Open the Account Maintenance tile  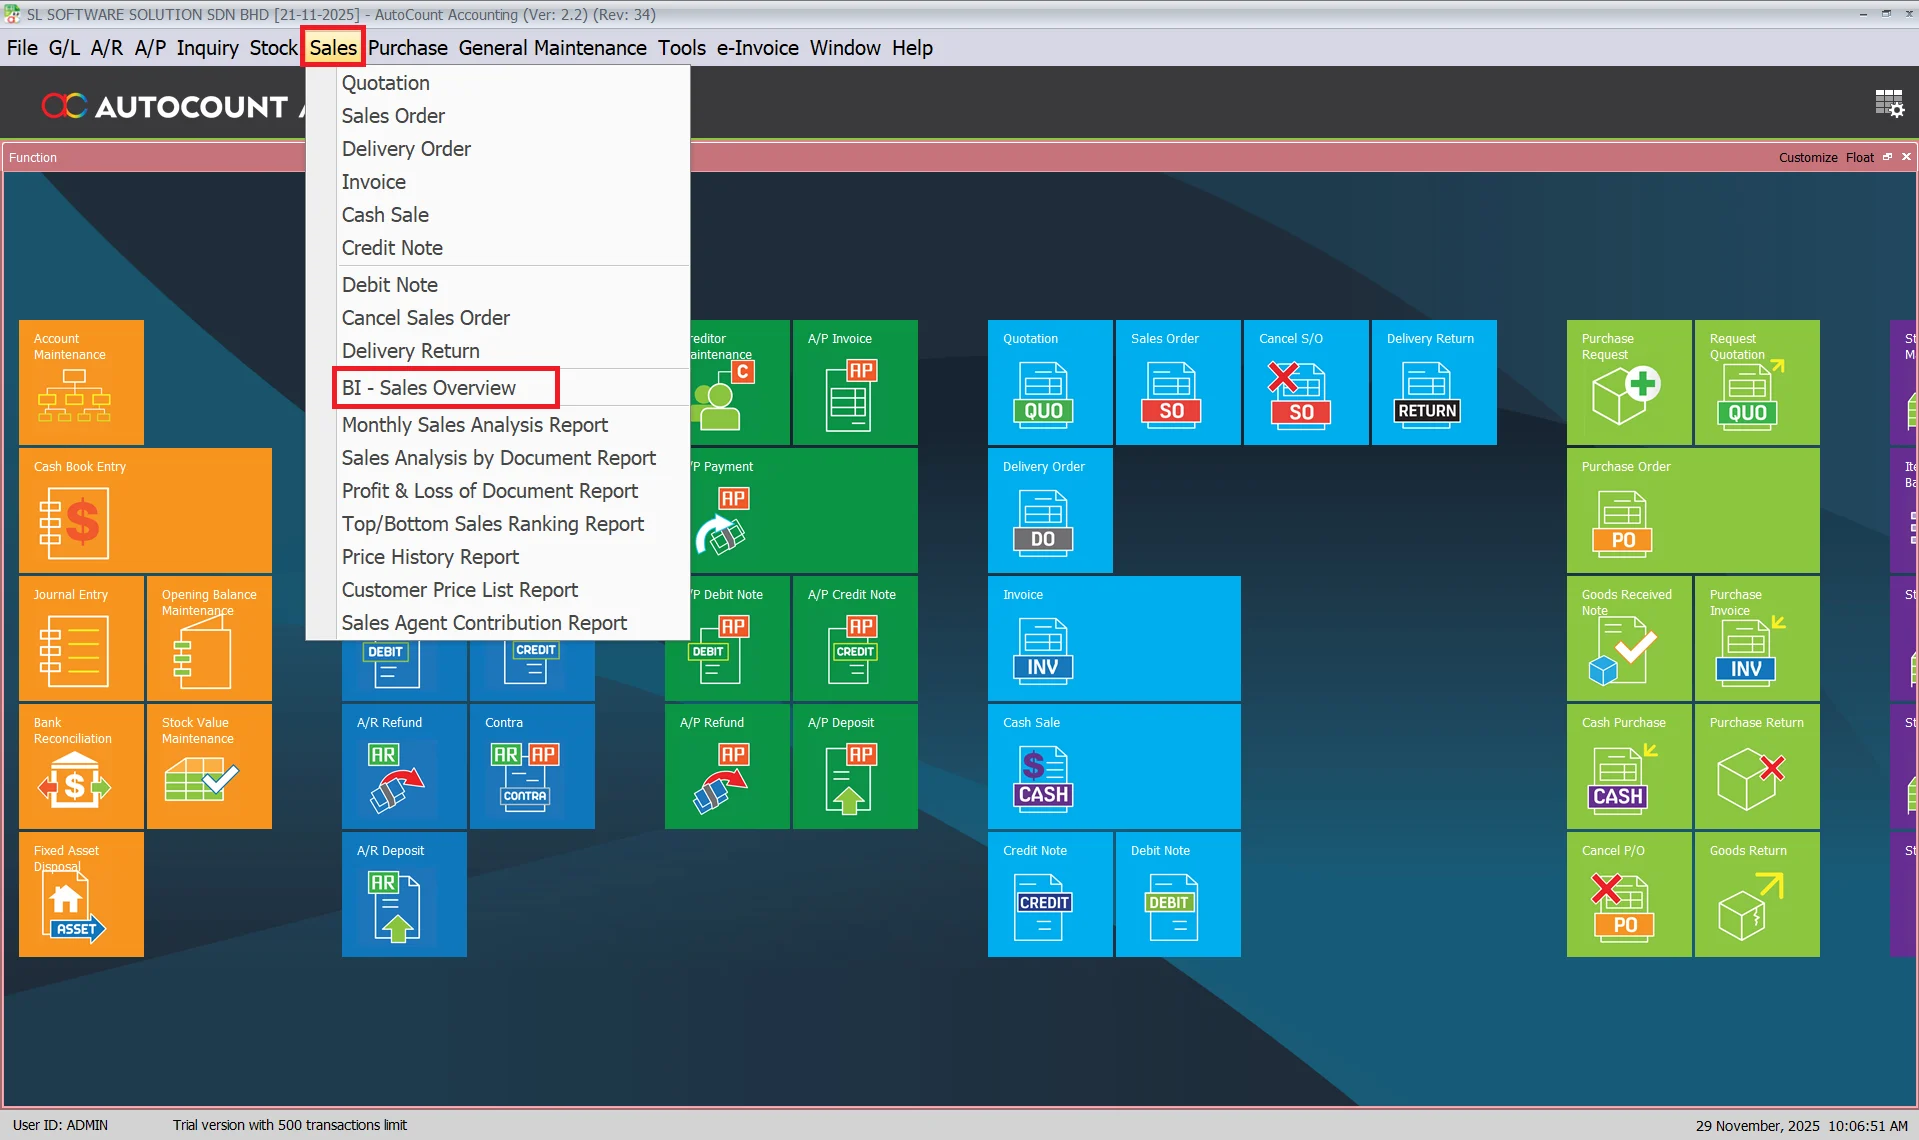pyautogui.click(x=81, y=382)
